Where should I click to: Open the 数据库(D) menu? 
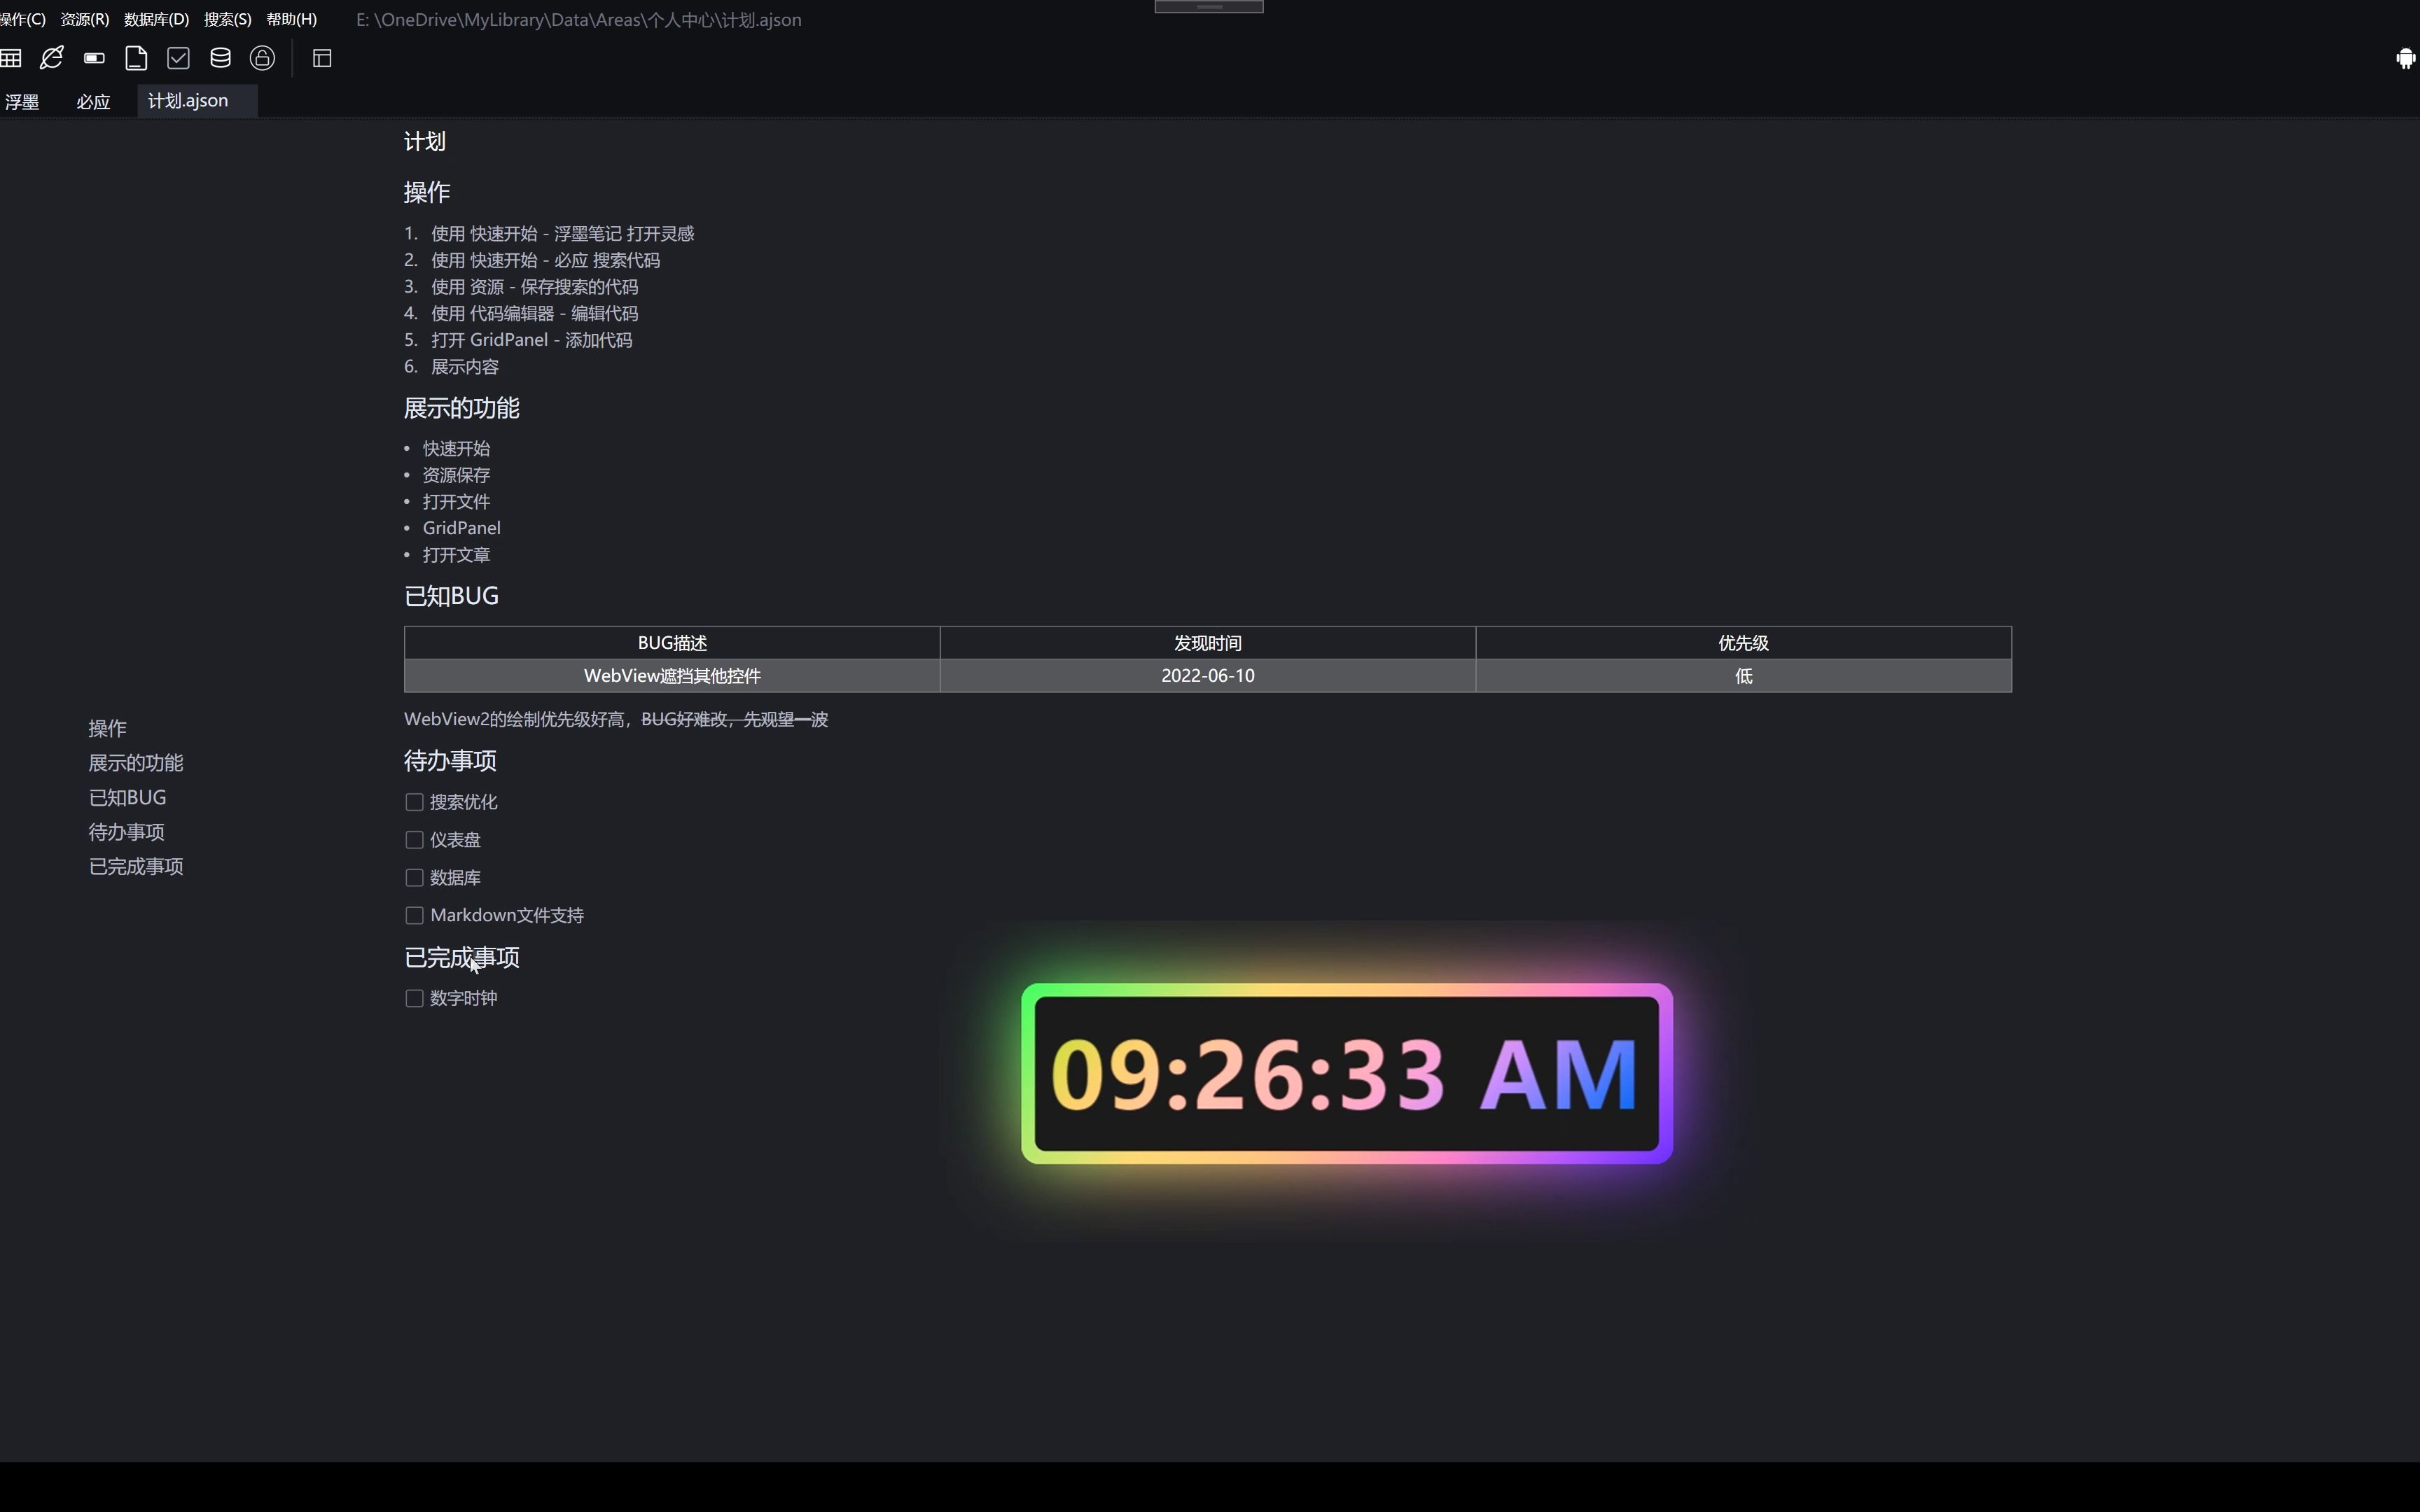click(x=156, y=19)
